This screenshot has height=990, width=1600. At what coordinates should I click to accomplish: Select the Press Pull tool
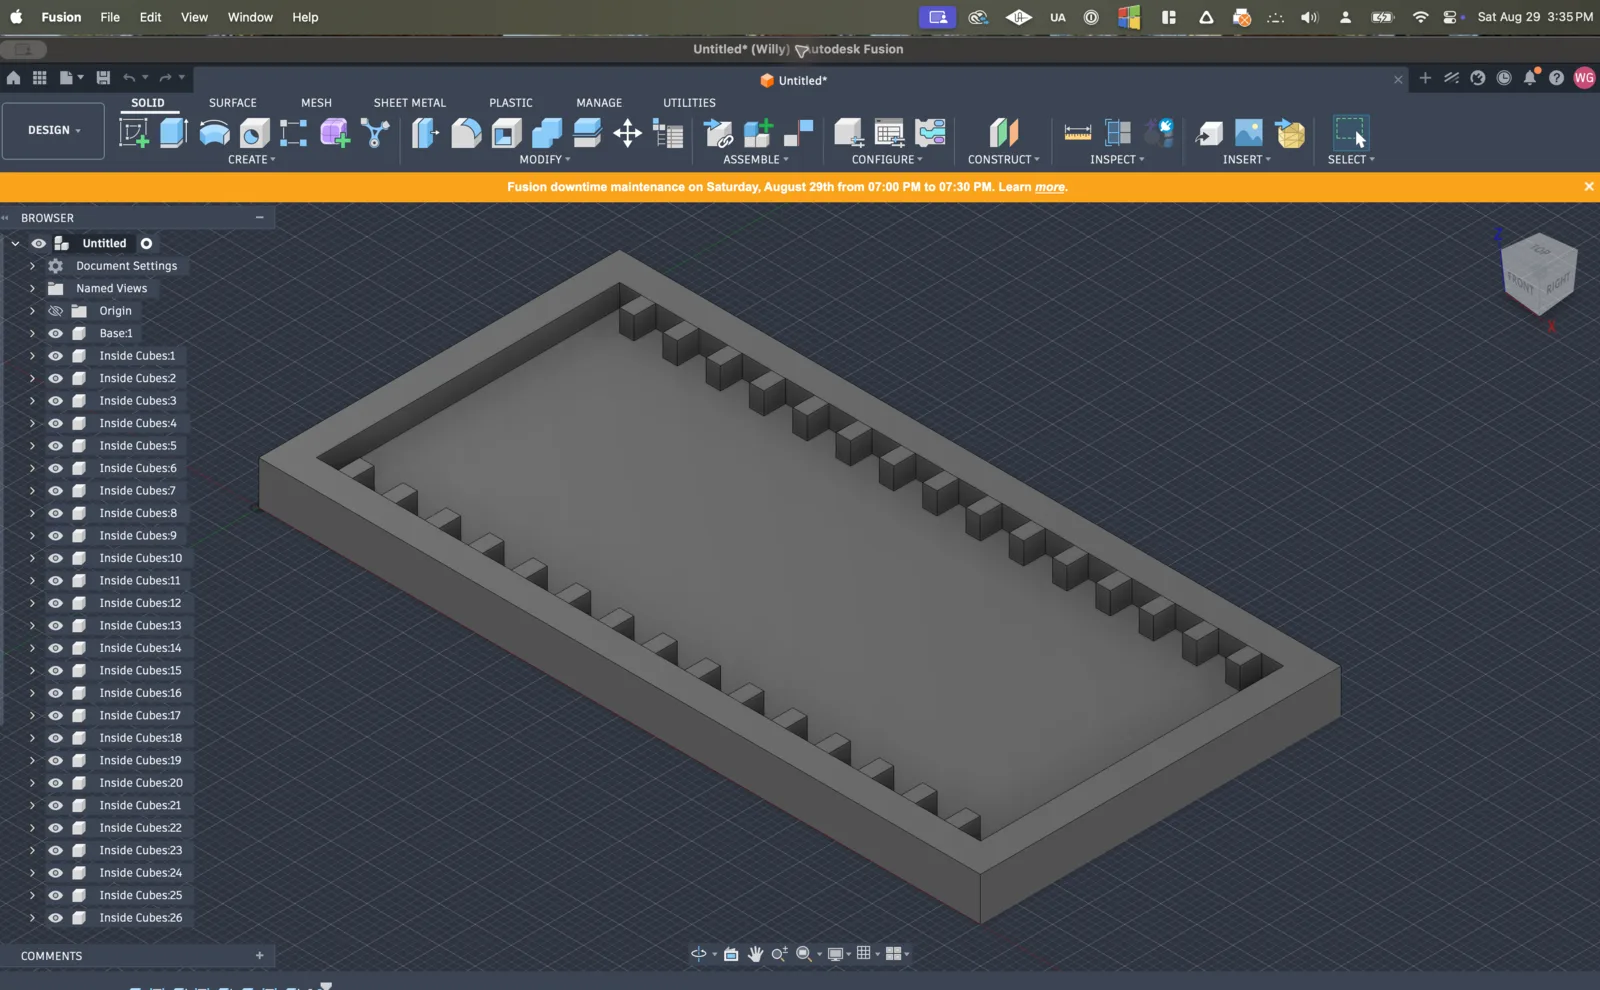(x=425, y=133)
